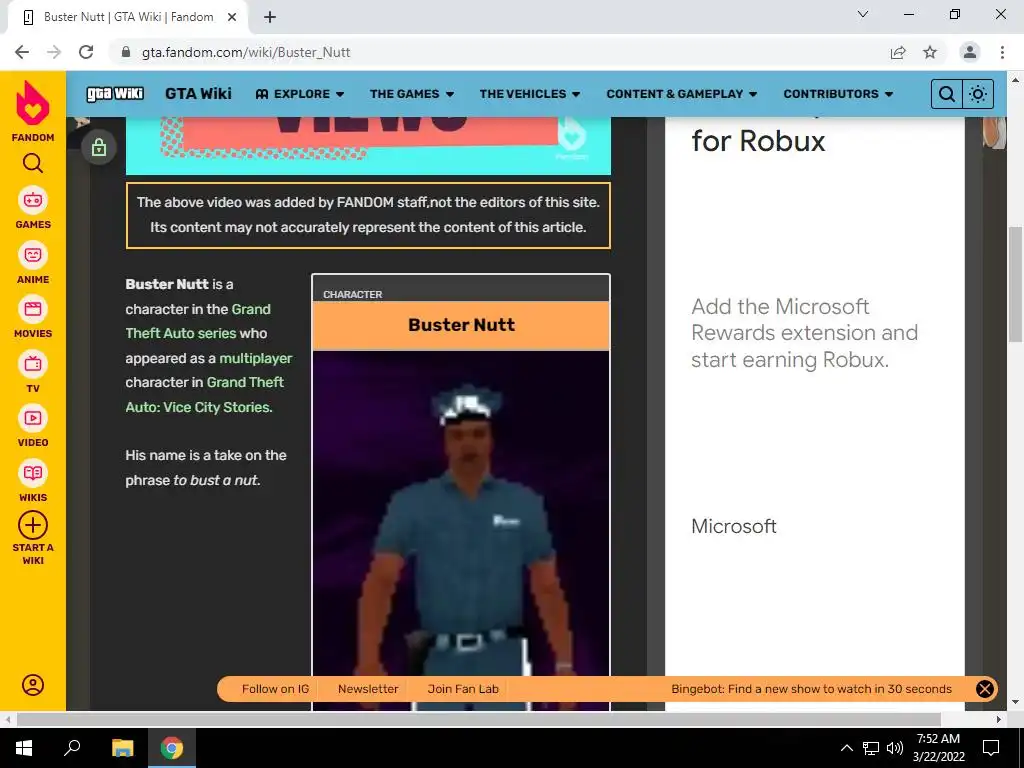Click the GTA Wiki logo image

115,93
